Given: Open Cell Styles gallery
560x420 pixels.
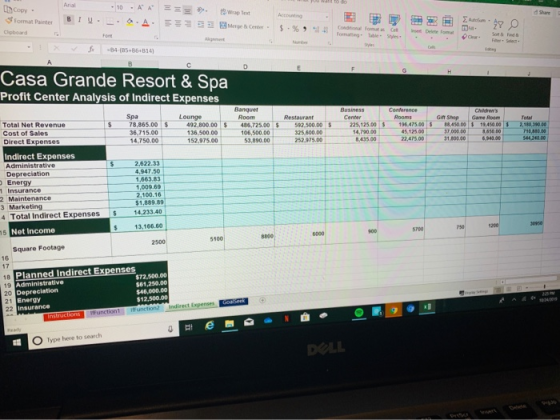Looking at the screenshot, I should [394, 26].
